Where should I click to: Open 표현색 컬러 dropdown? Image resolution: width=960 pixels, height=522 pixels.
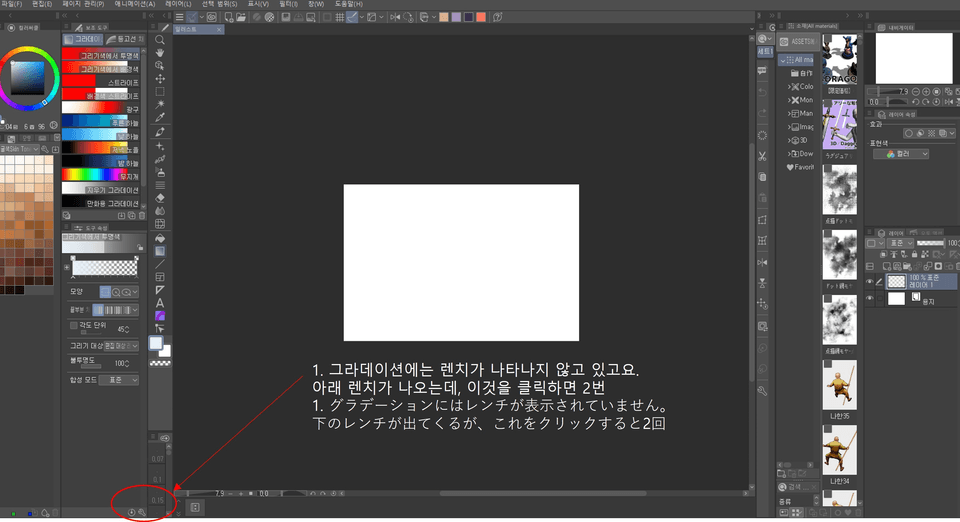click(x=901, y=154)
